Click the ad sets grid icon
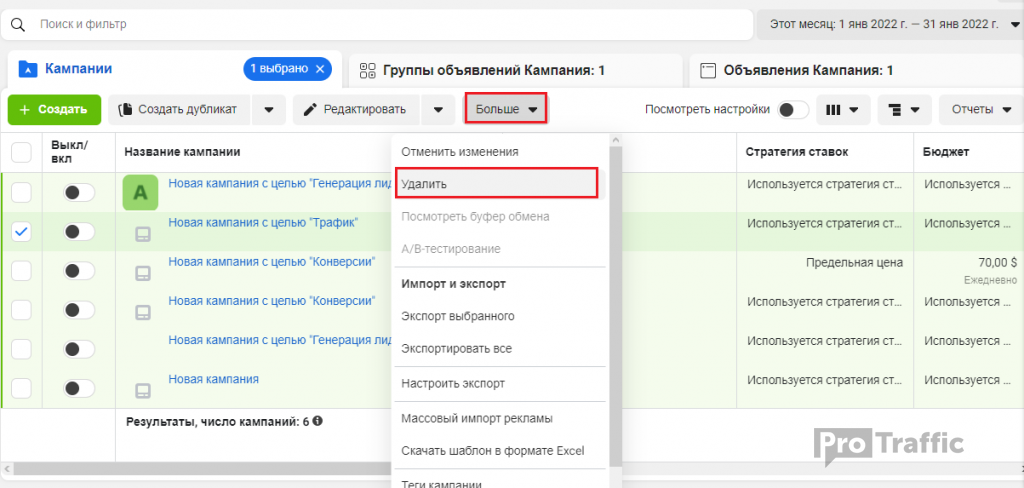This screenshot has width=1024, height=488. click(368, 71)
